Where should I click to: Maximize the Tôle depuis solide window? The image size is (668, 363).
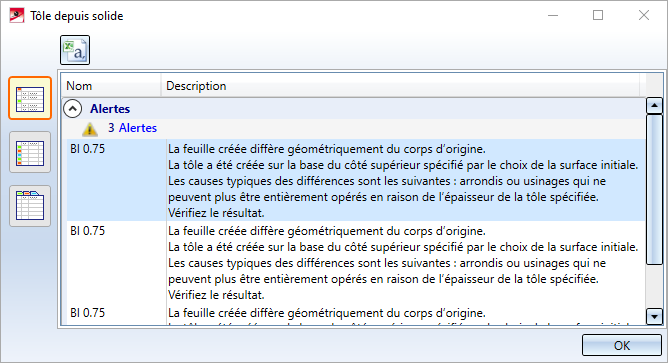(598, 15)
